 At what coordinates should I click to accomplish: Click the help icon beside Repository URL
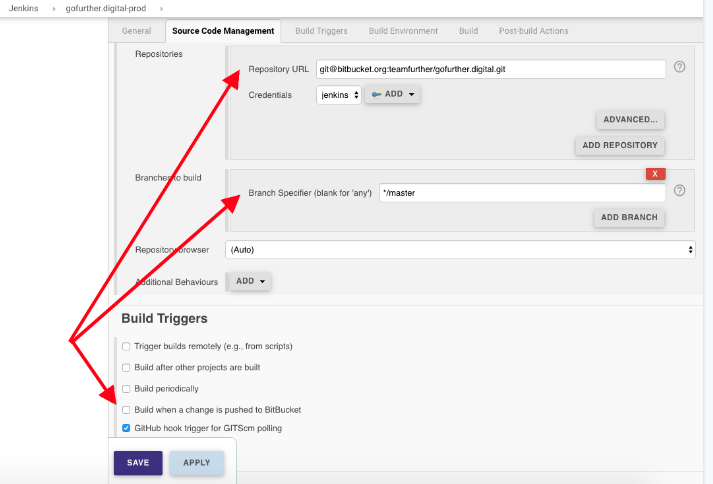tap(680, 68)
